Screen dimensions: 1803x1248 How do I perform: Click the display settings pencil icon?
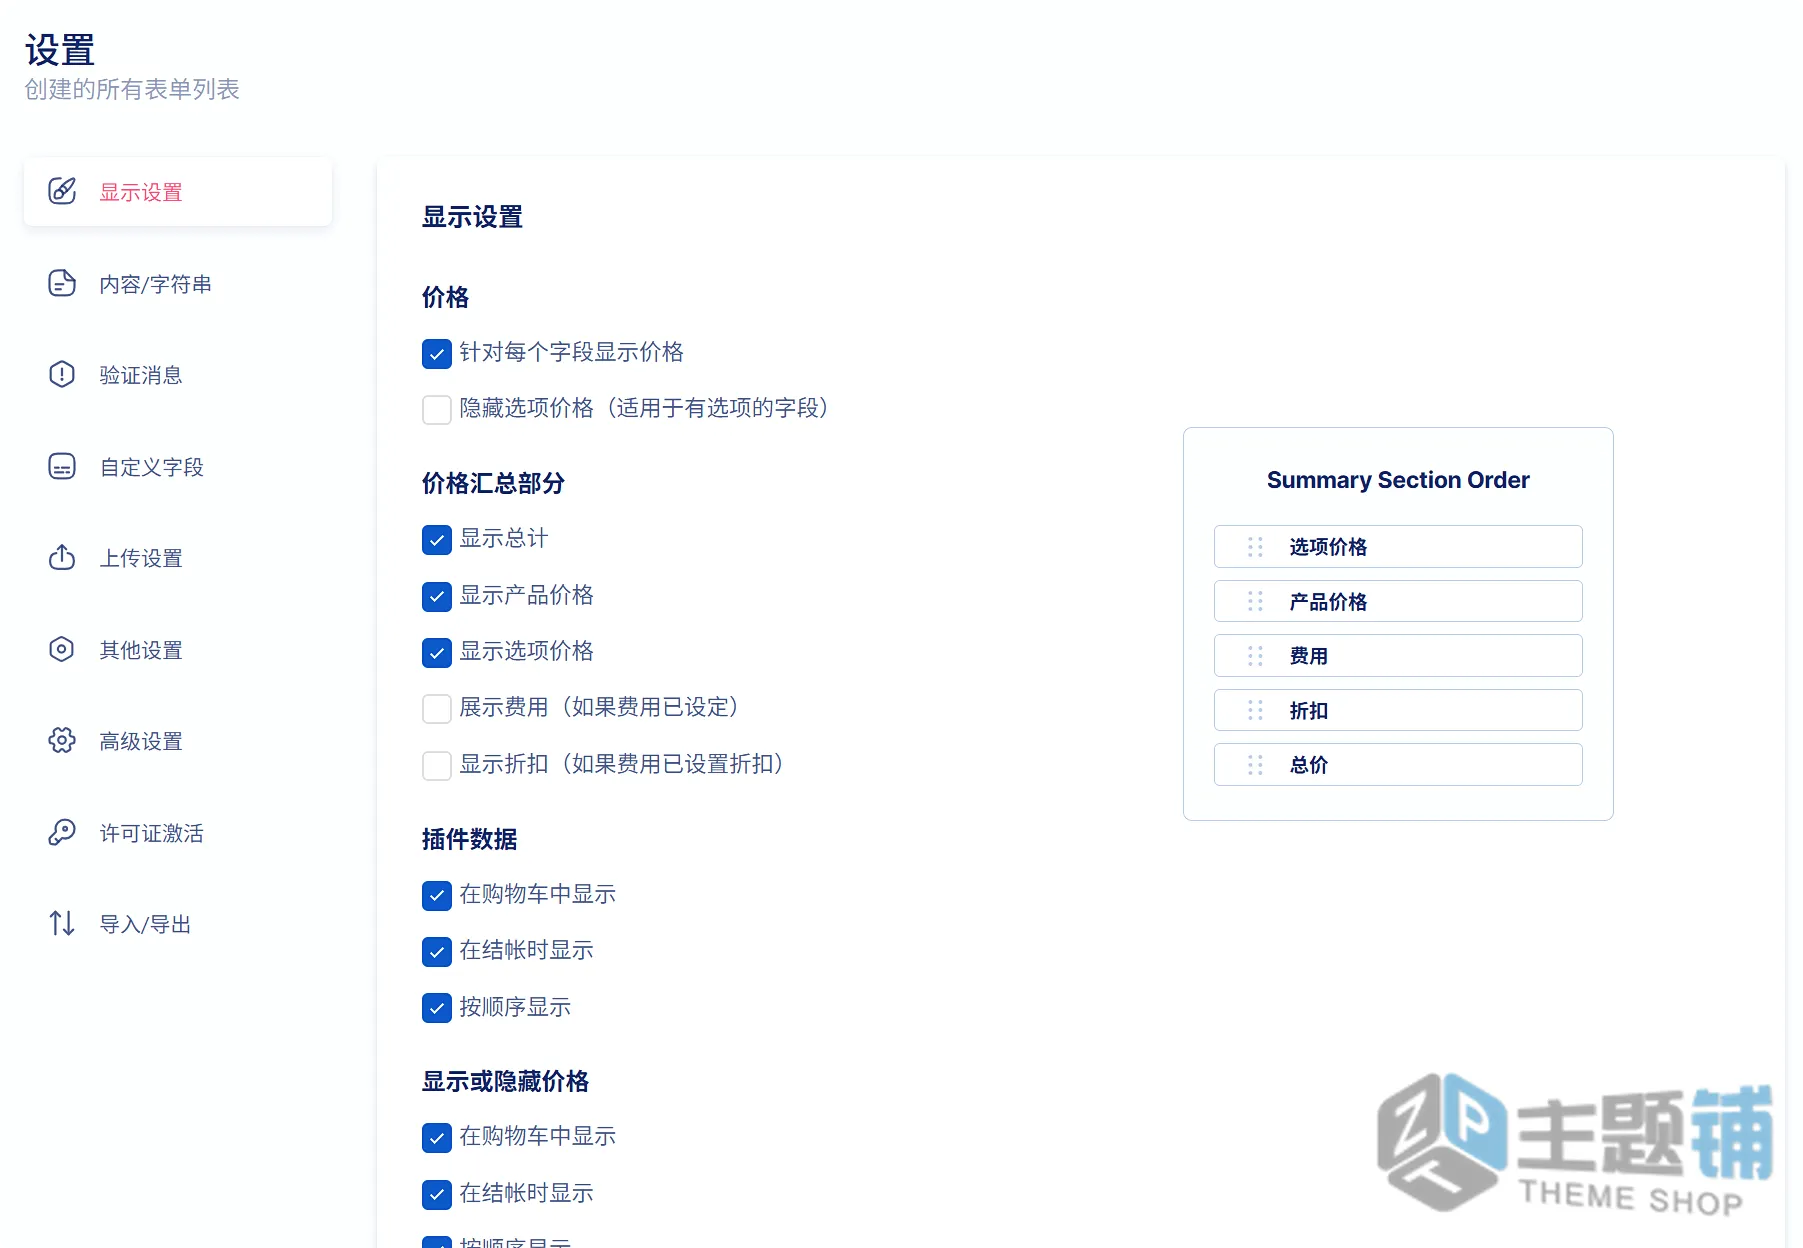coord(62,191)
